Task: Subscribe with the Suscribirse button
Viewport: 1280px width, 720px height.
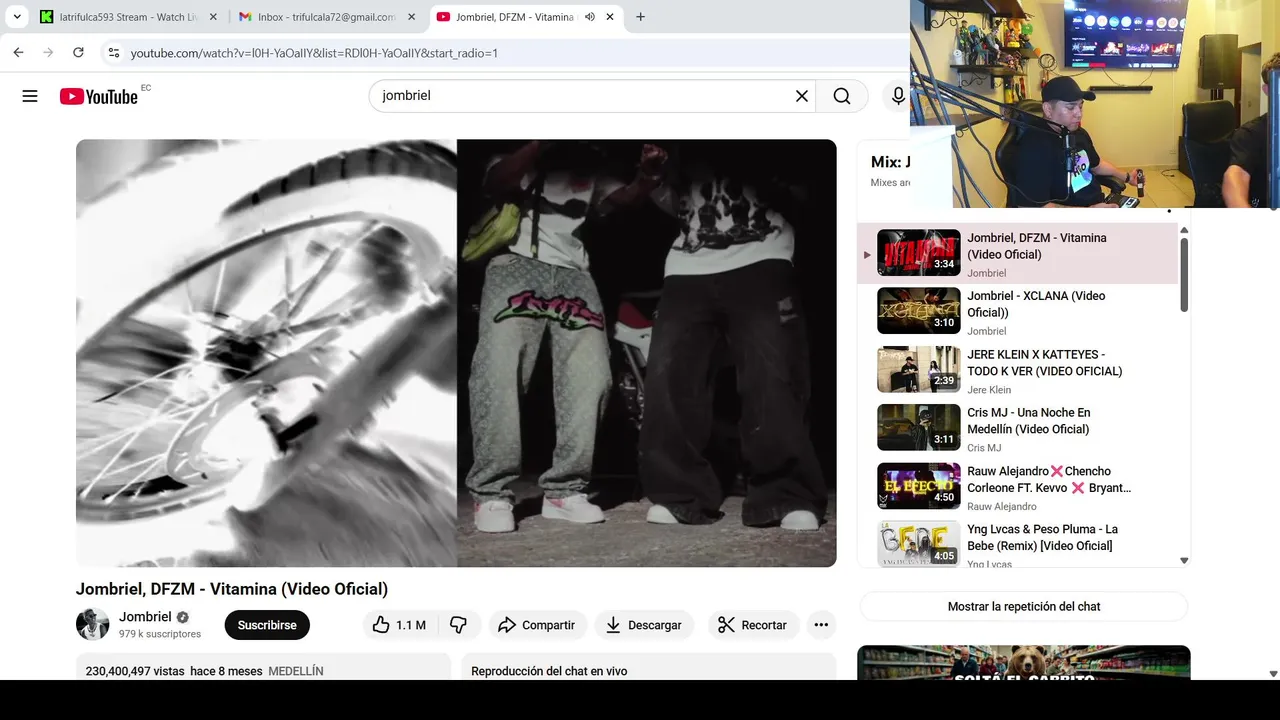Action: click(267, 625)
